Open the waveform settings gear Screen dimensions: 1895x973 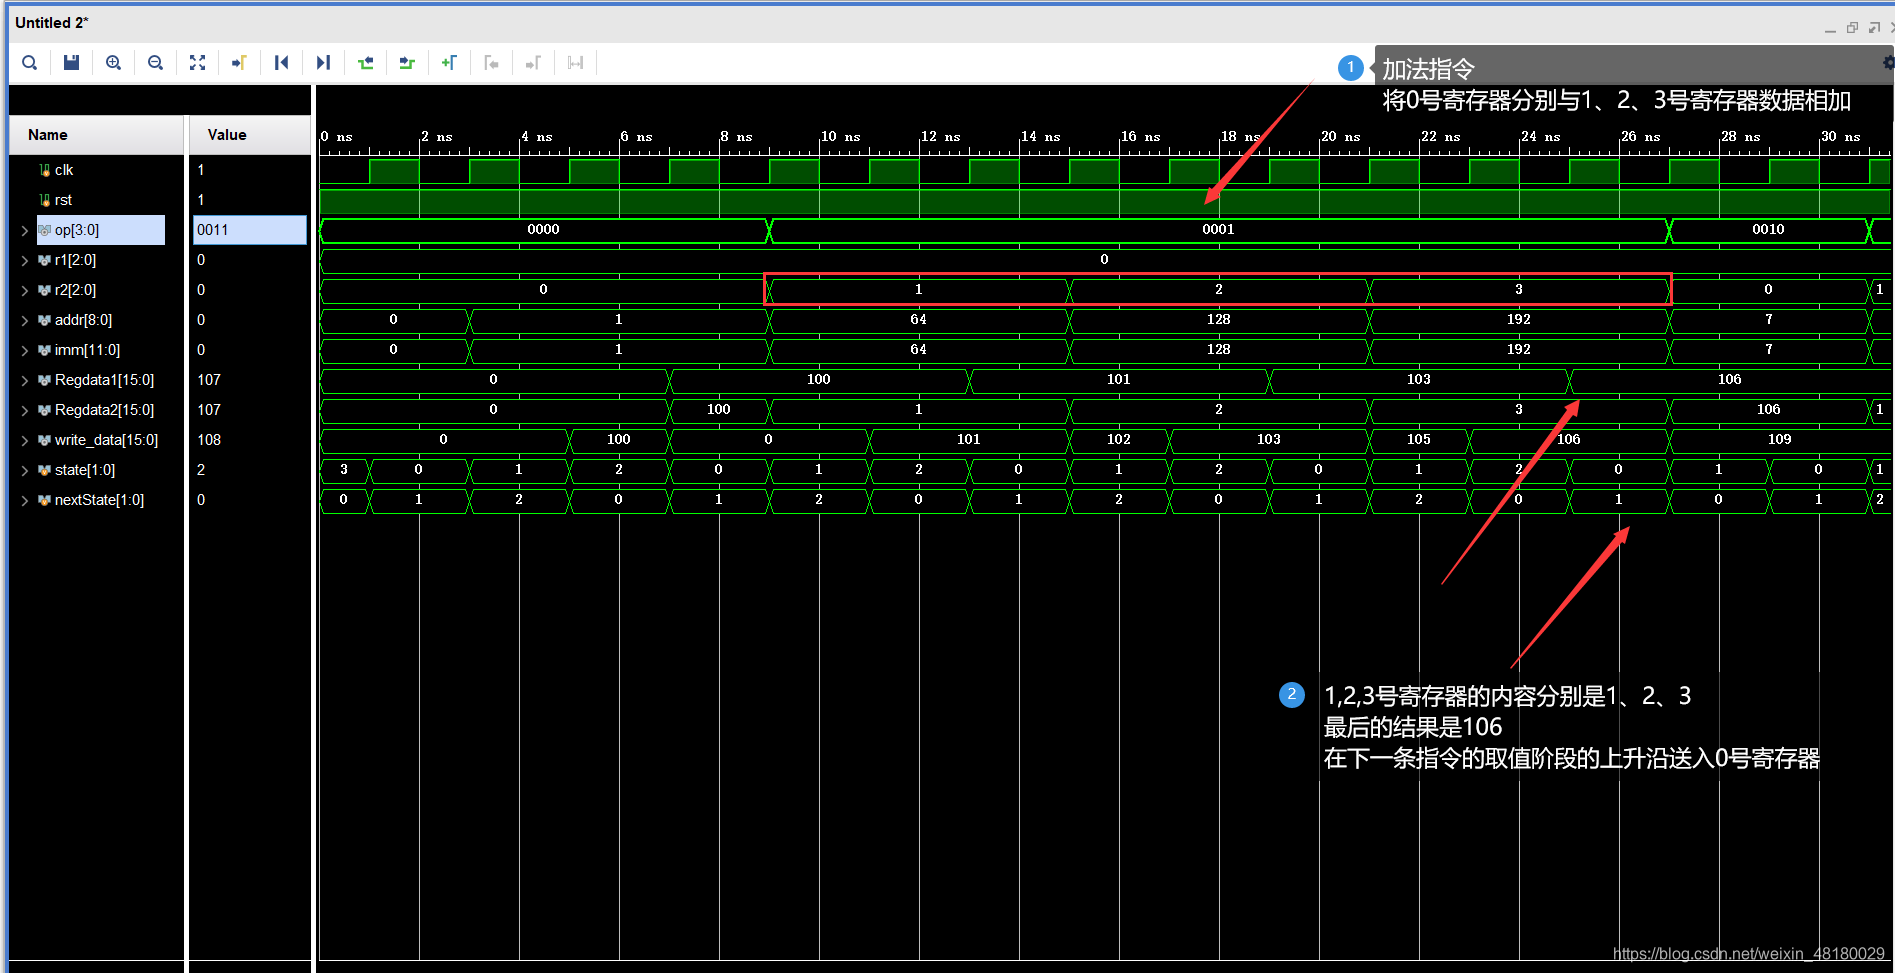point(1888,62)
